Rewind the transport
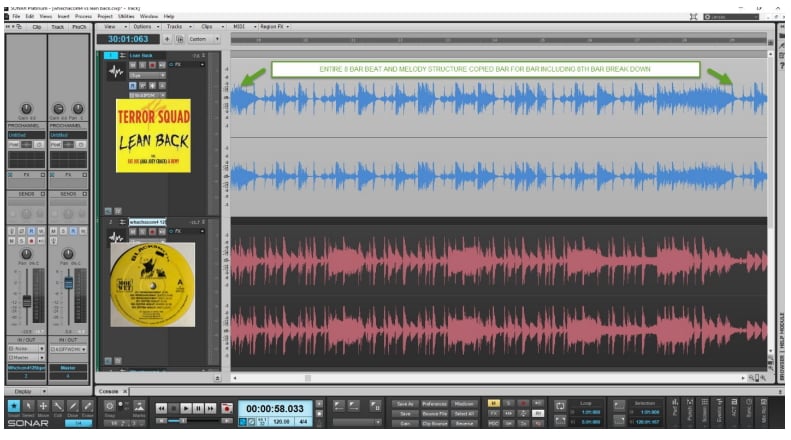Image resolution: width=791 pixels, height=440 pixels. (161, 408)
